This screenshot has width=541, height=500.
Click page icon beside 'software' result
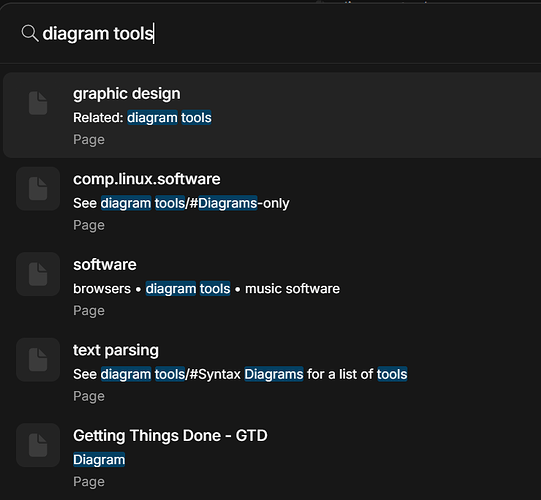click(38, 274)
